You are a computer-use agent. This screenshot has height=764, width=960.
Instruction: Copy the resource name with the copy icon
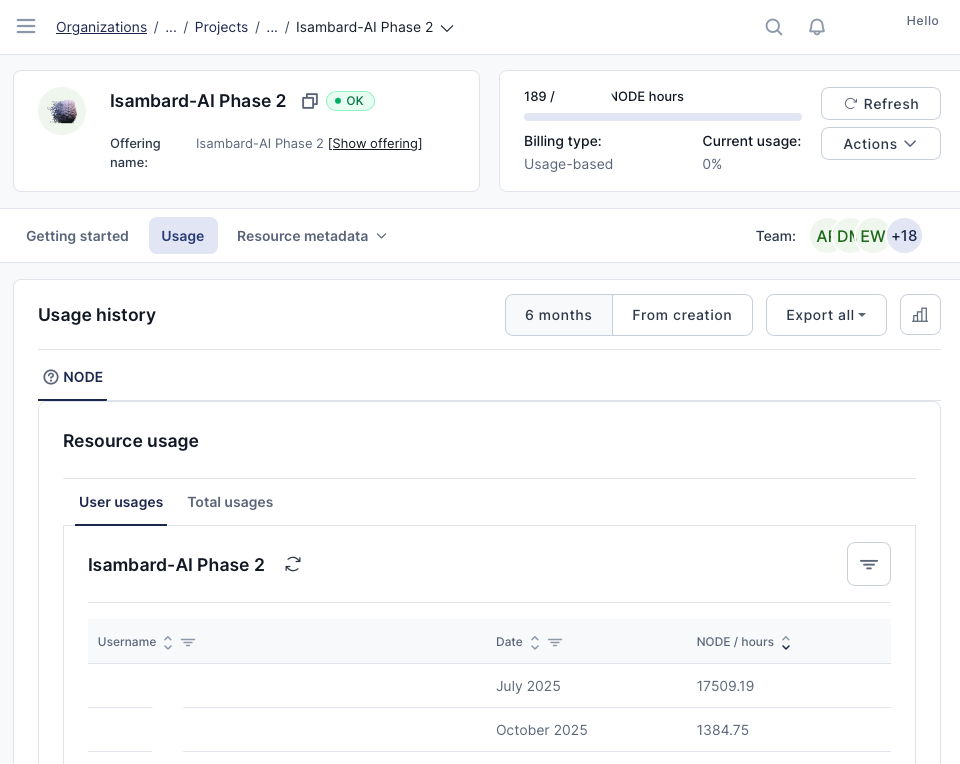[x=310, y=101]
